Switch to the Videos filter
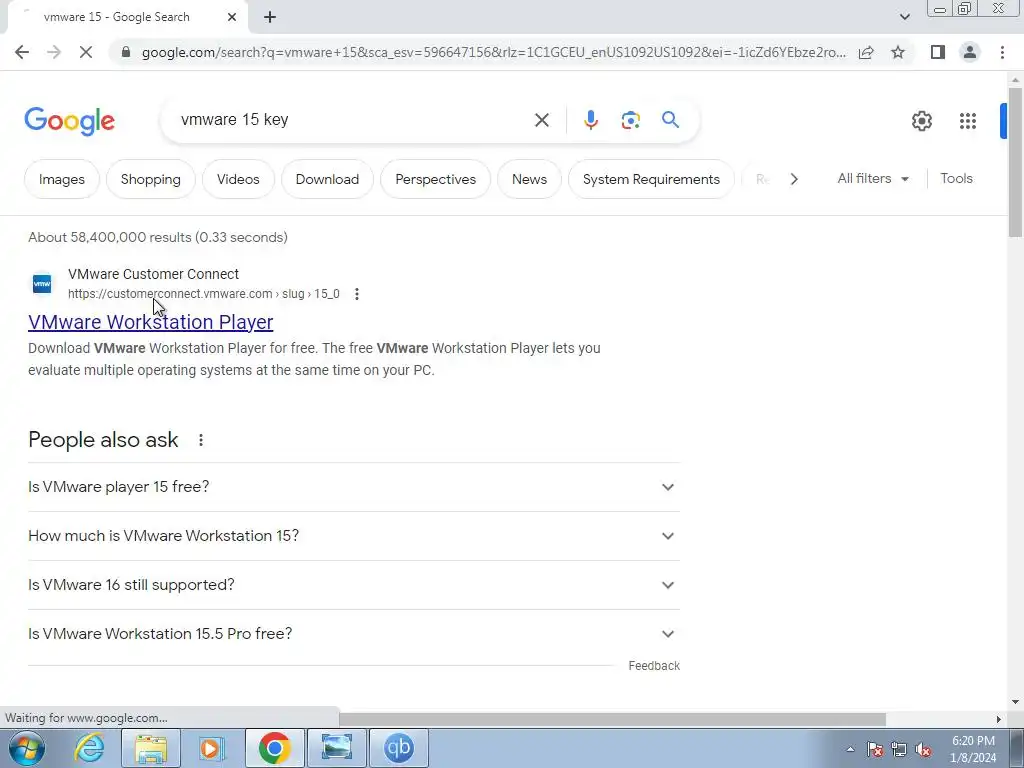This screenshot has width=1024, height=768. [238, 179]
